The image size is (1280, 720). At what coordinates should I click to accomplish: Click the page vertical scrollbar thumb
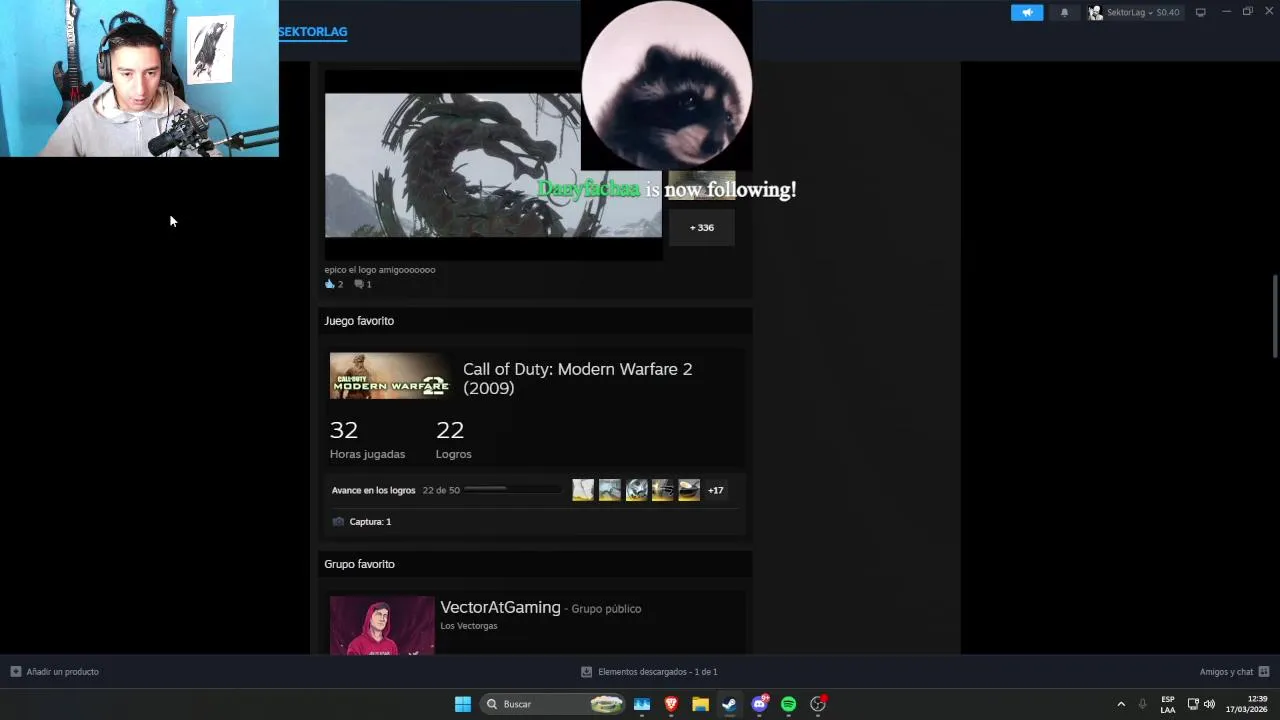coord(1274,315)
